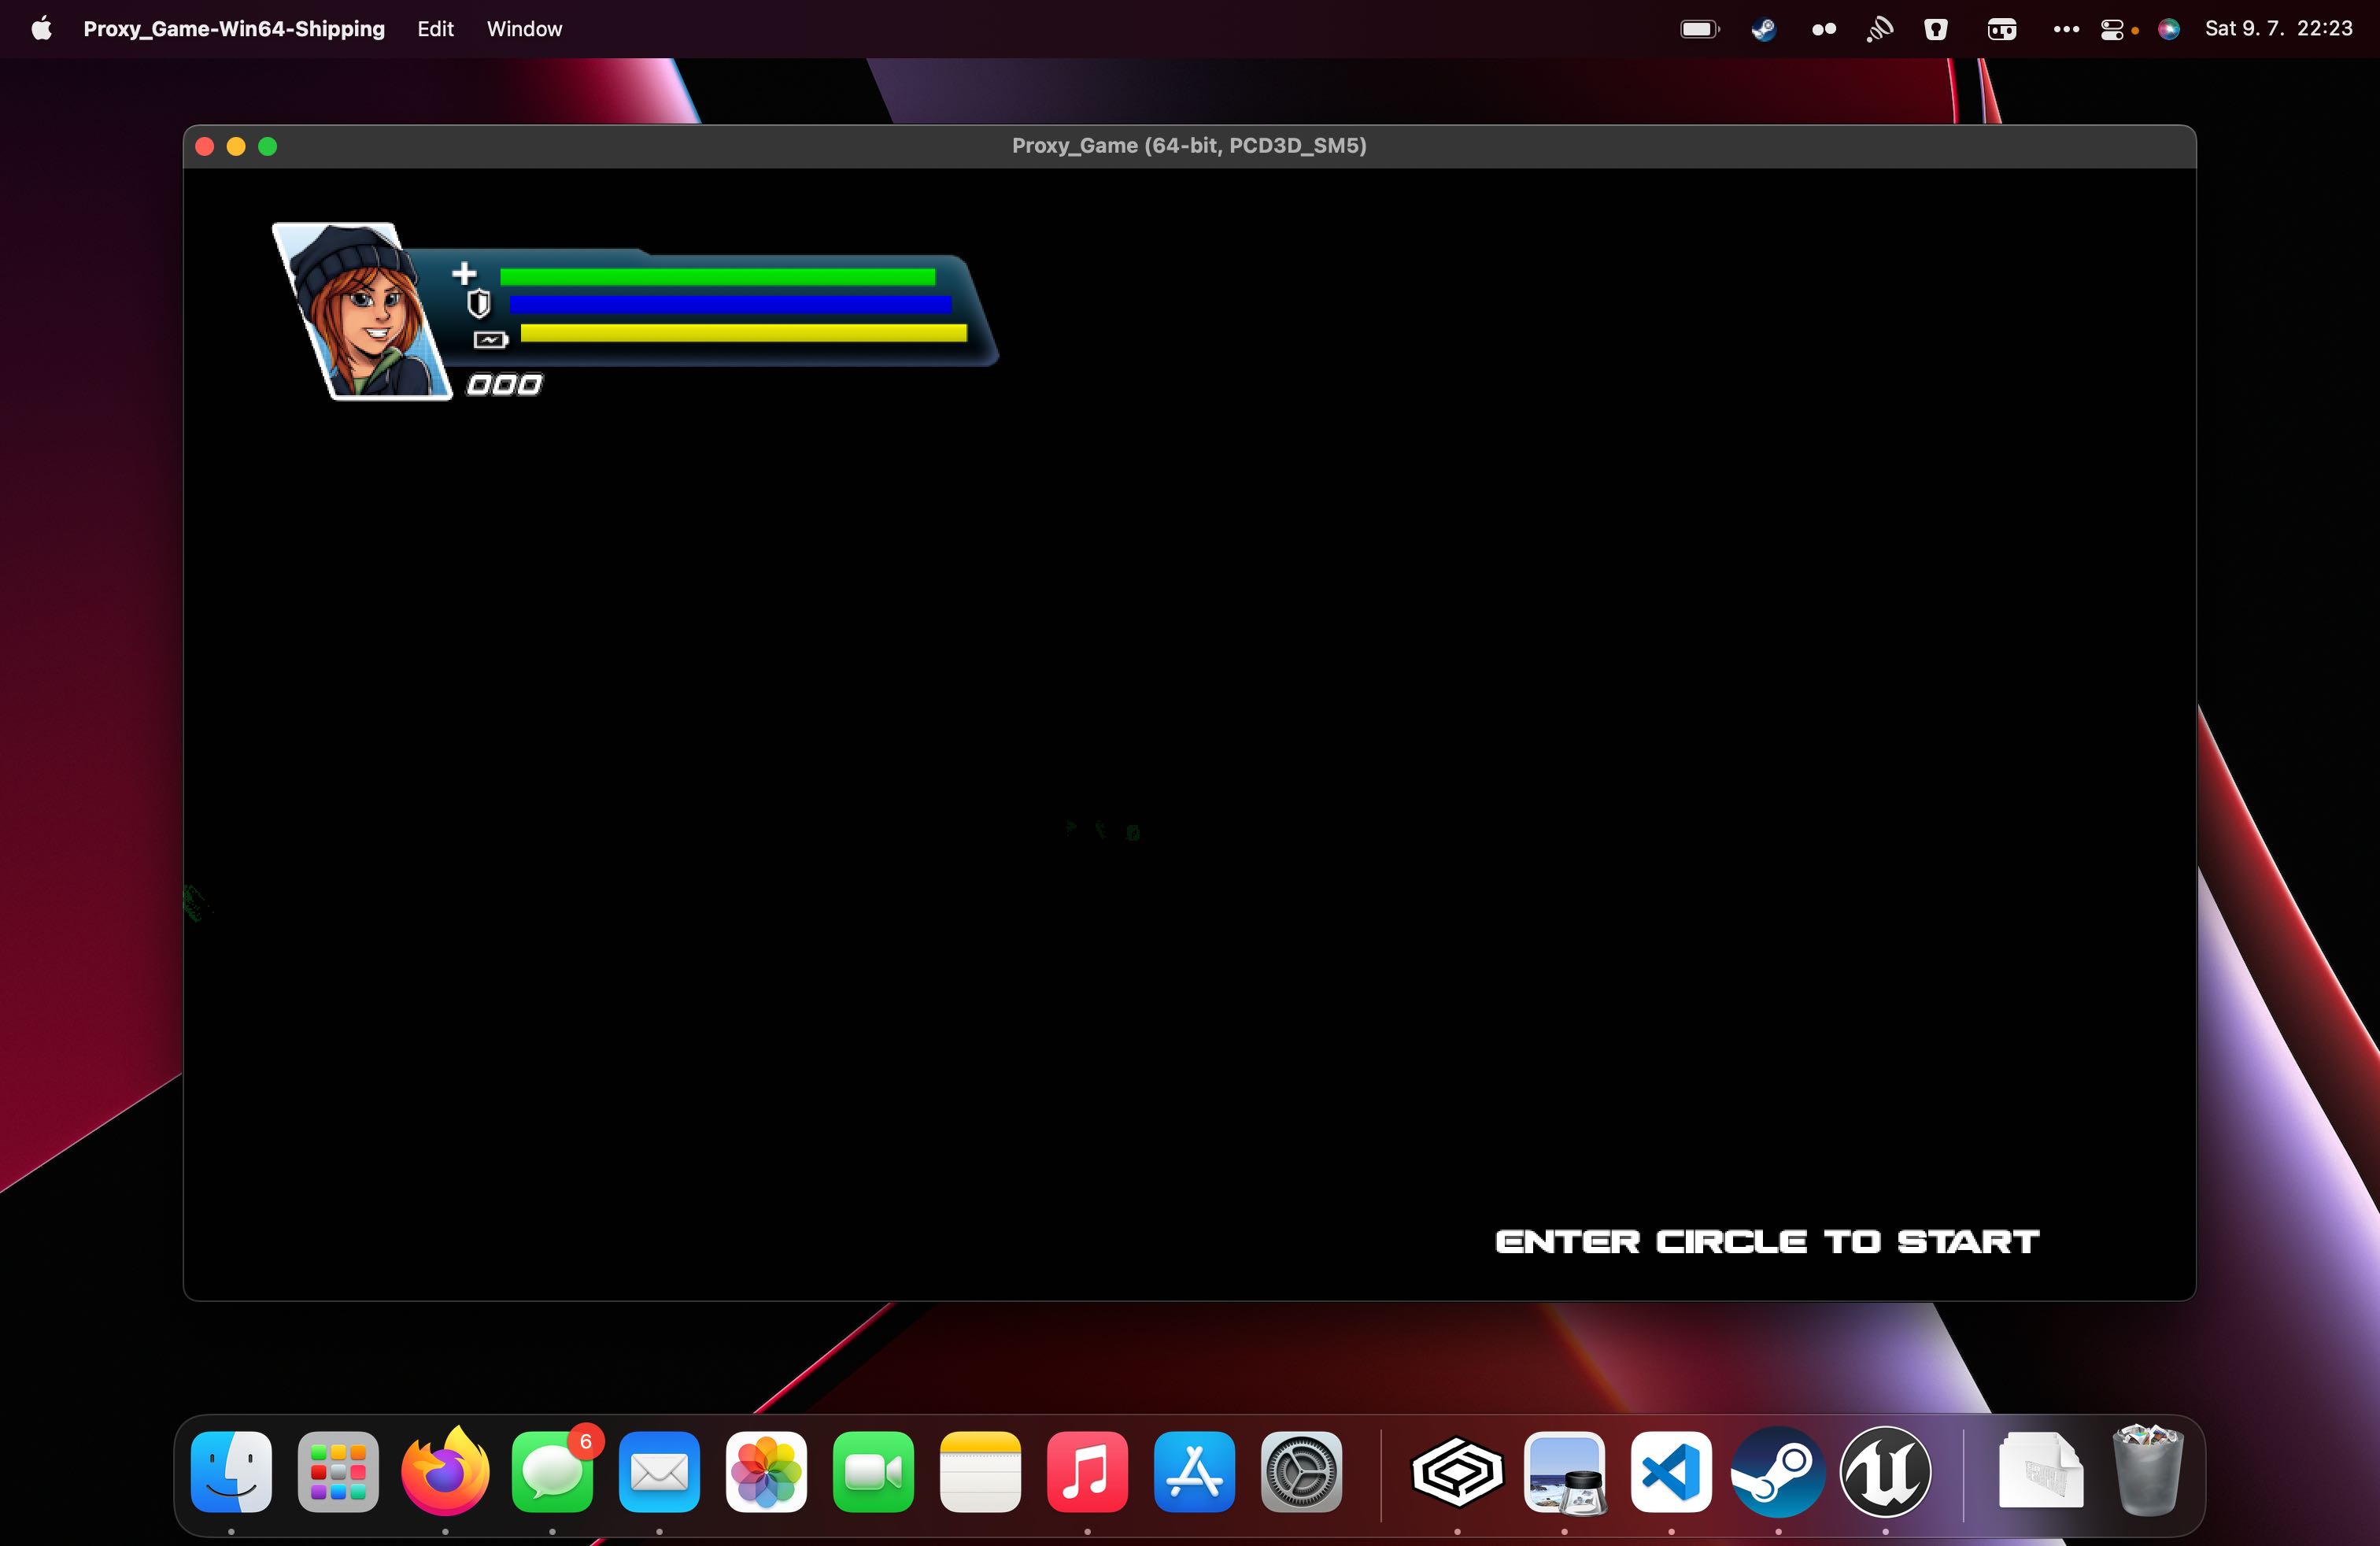2380x1546 pixels.
Task: Click the Steam icon in the menu bar
Action: tap(1763, 29)
